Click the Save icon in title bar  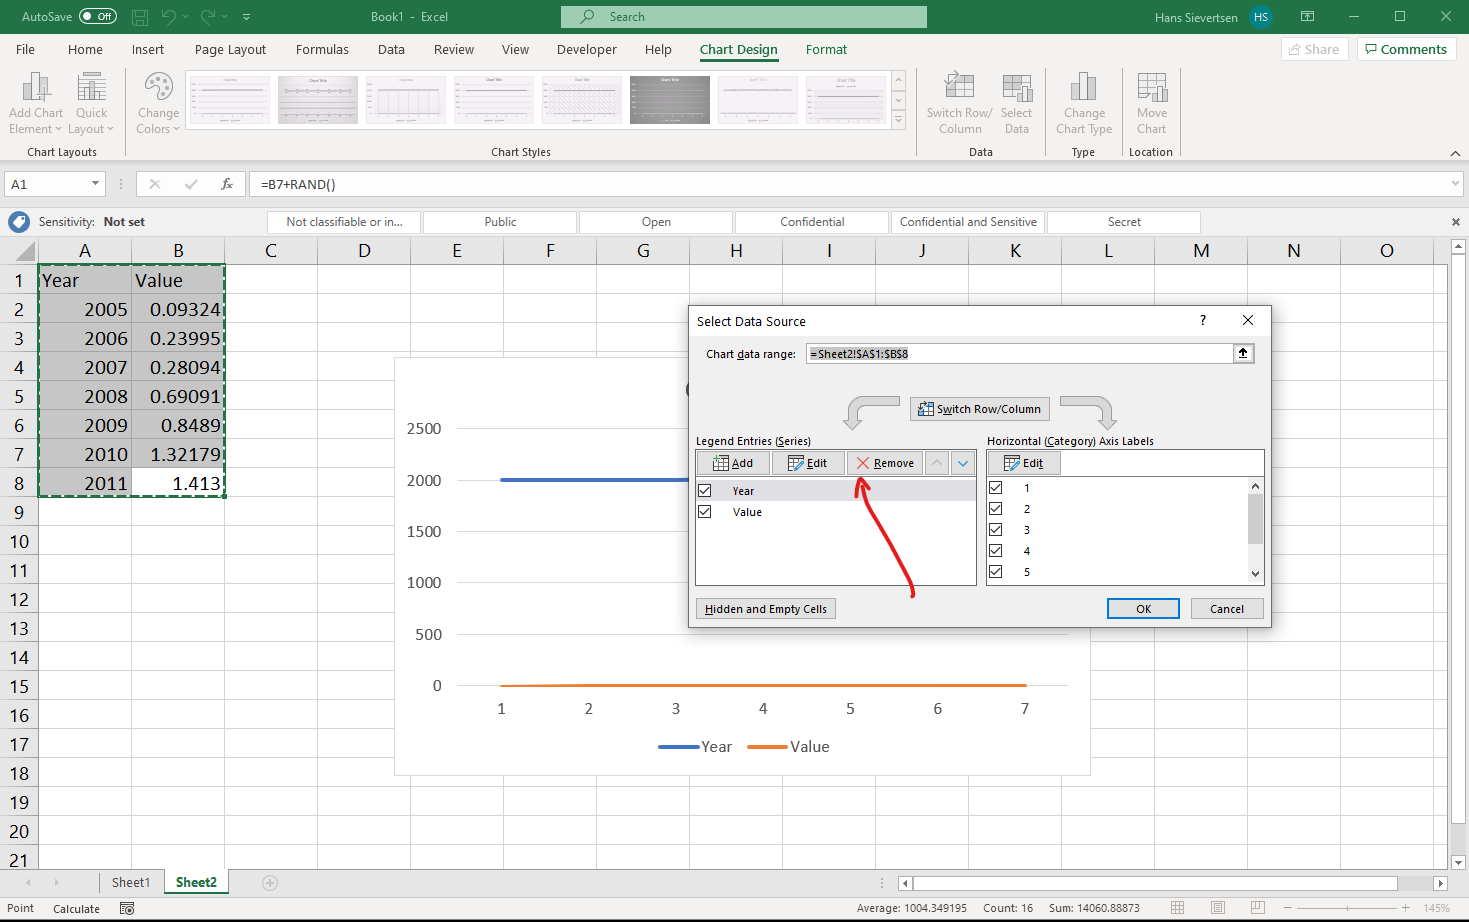tap(140, 17)
